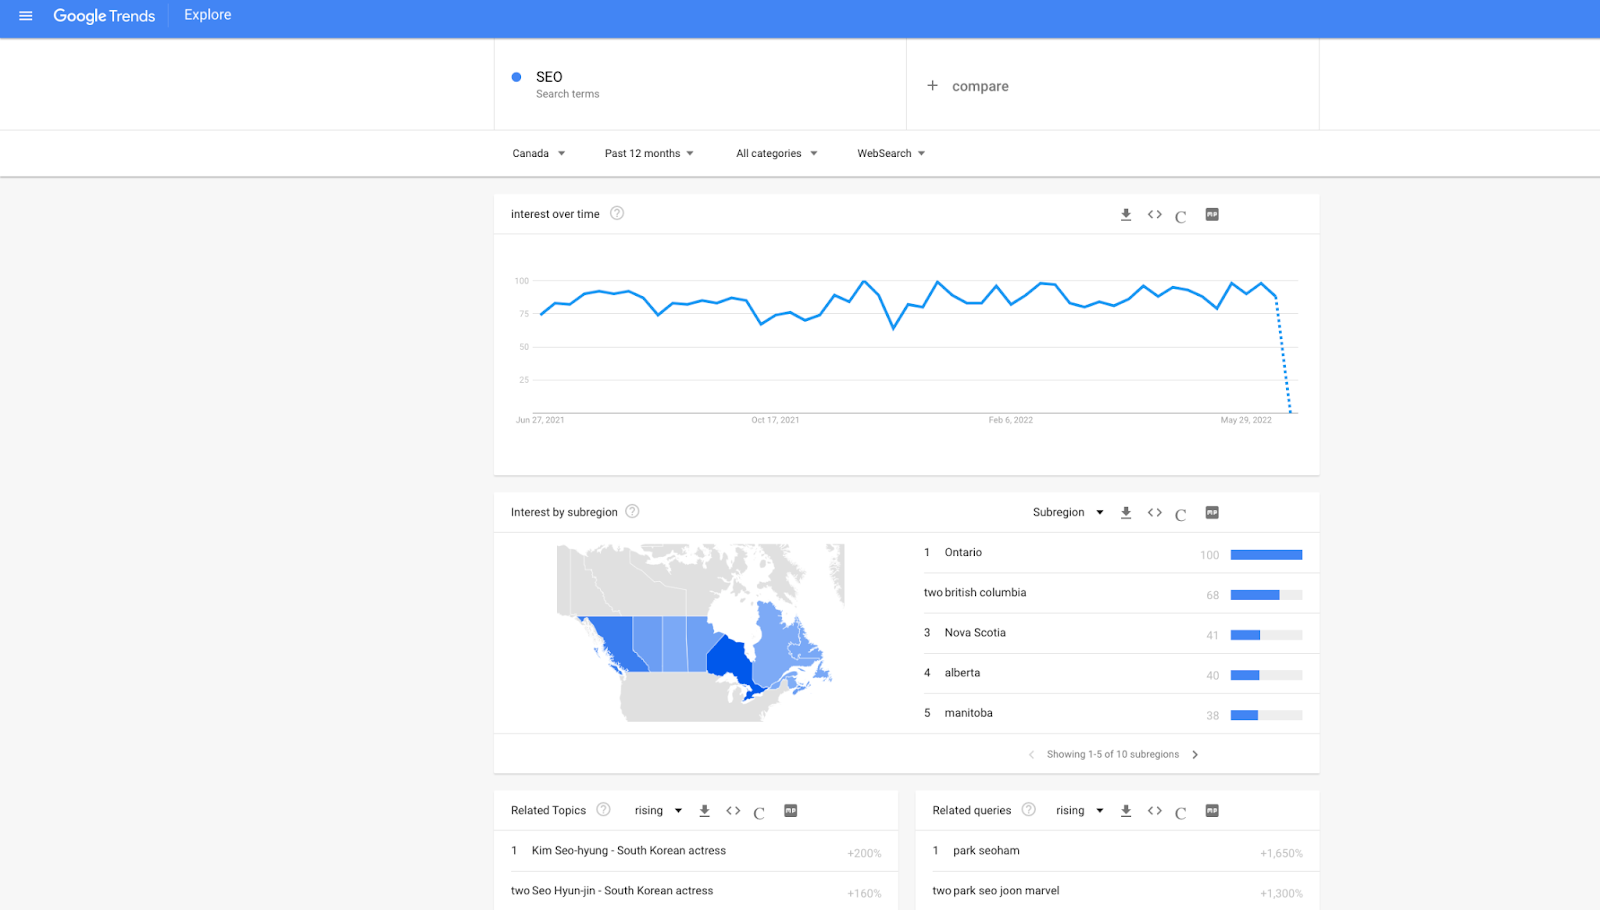Image resolution: width=1600 pixels, height=910 pixels.
Task: Edit the SEO search term field
Action: (549, 77)
